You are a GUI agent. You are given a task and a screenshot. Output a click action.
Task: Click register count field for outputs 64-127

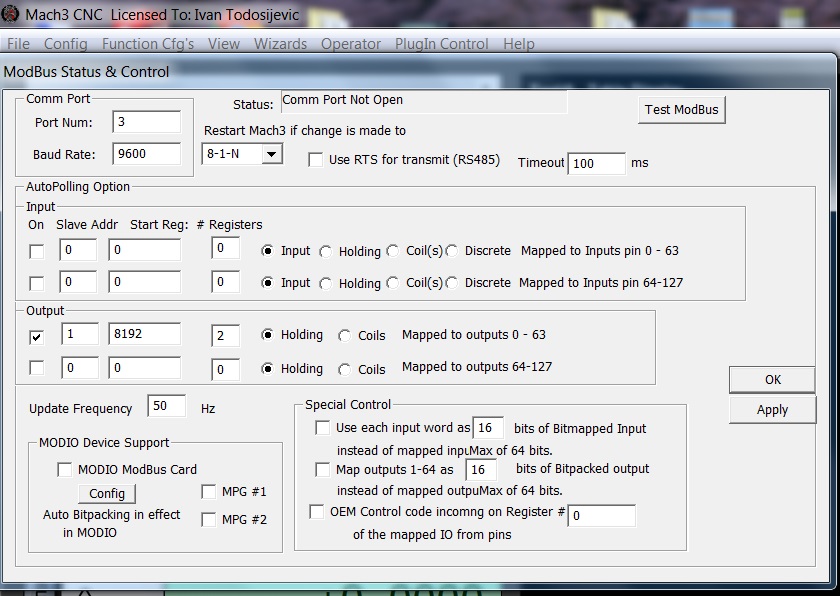226,369
